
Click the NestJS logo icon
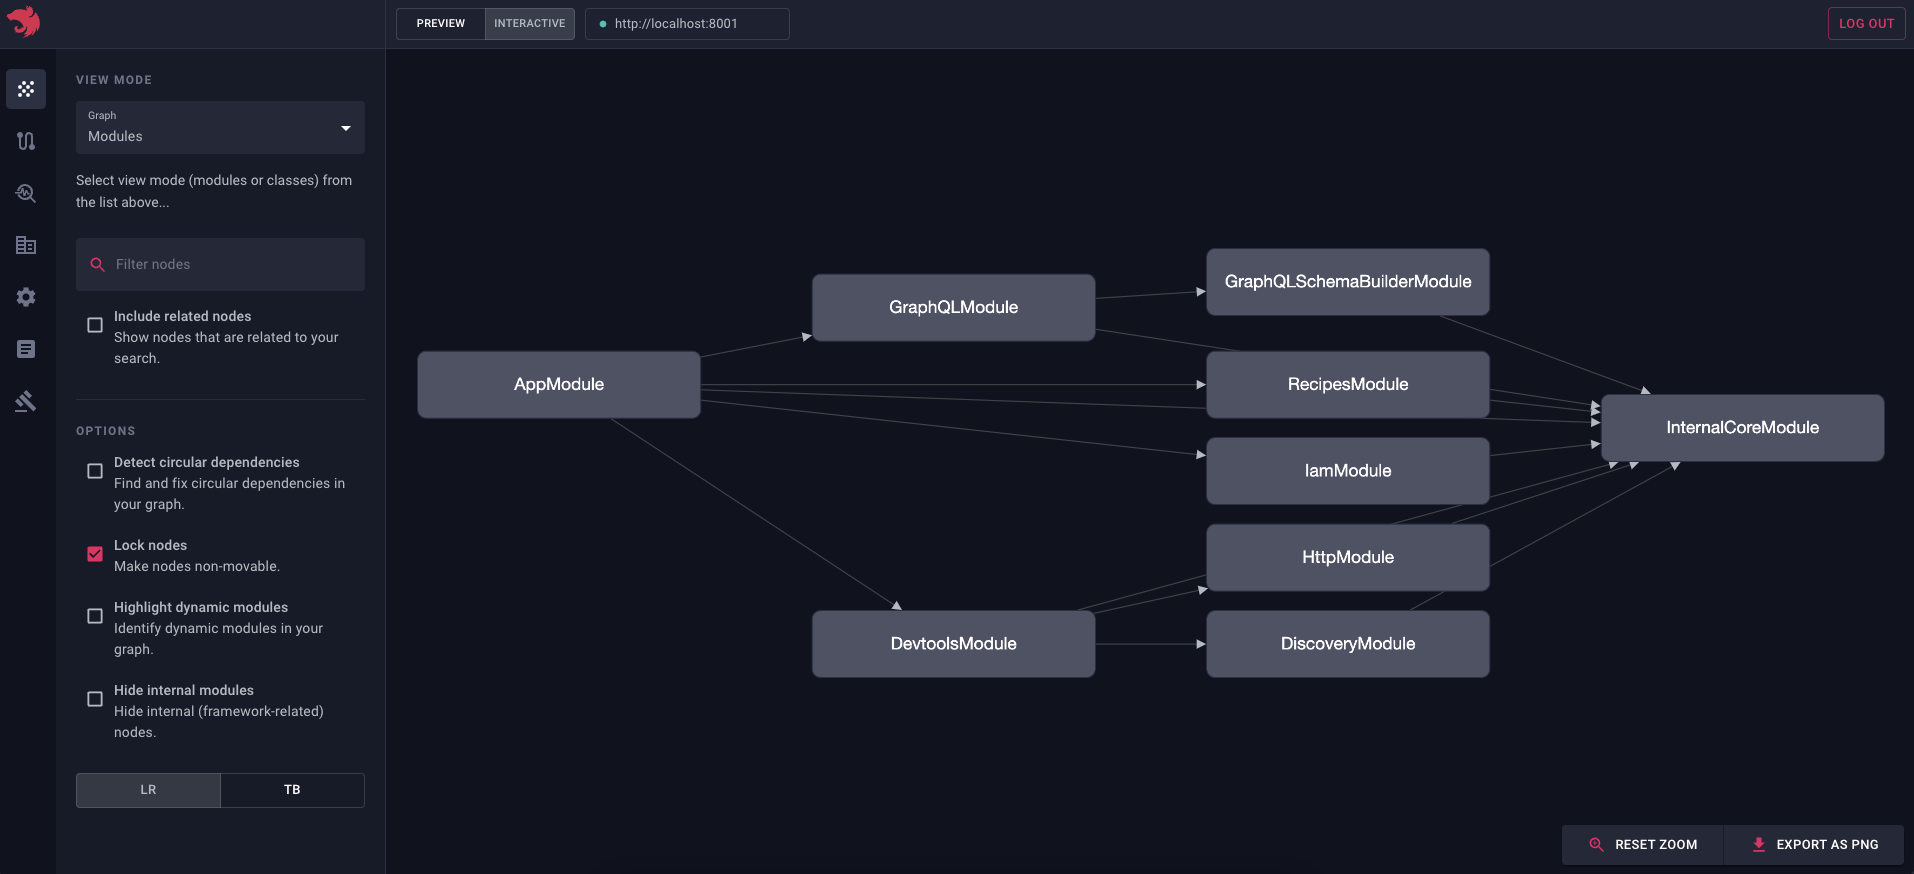tap(24, 22)
